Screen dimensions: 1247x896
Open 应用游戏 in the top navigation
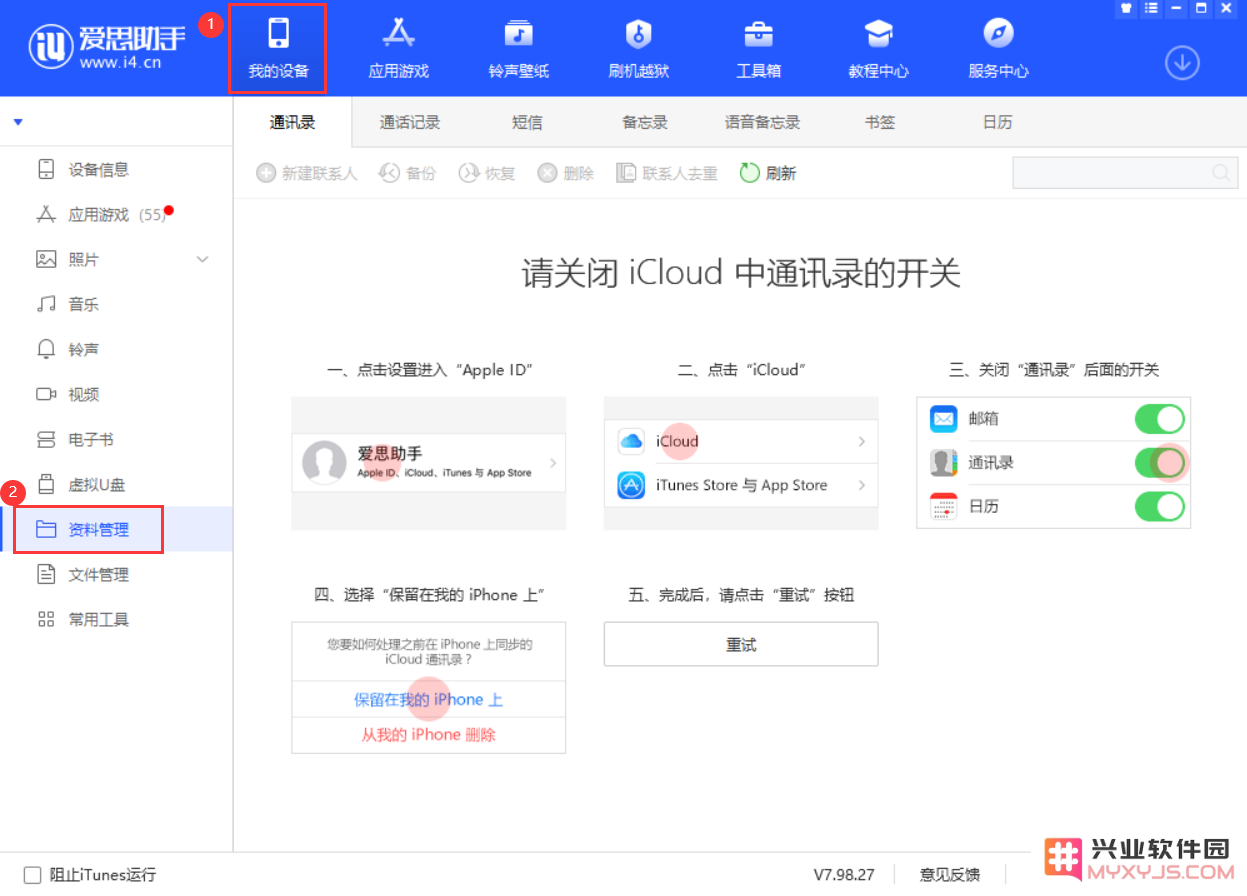click(398, 48)
